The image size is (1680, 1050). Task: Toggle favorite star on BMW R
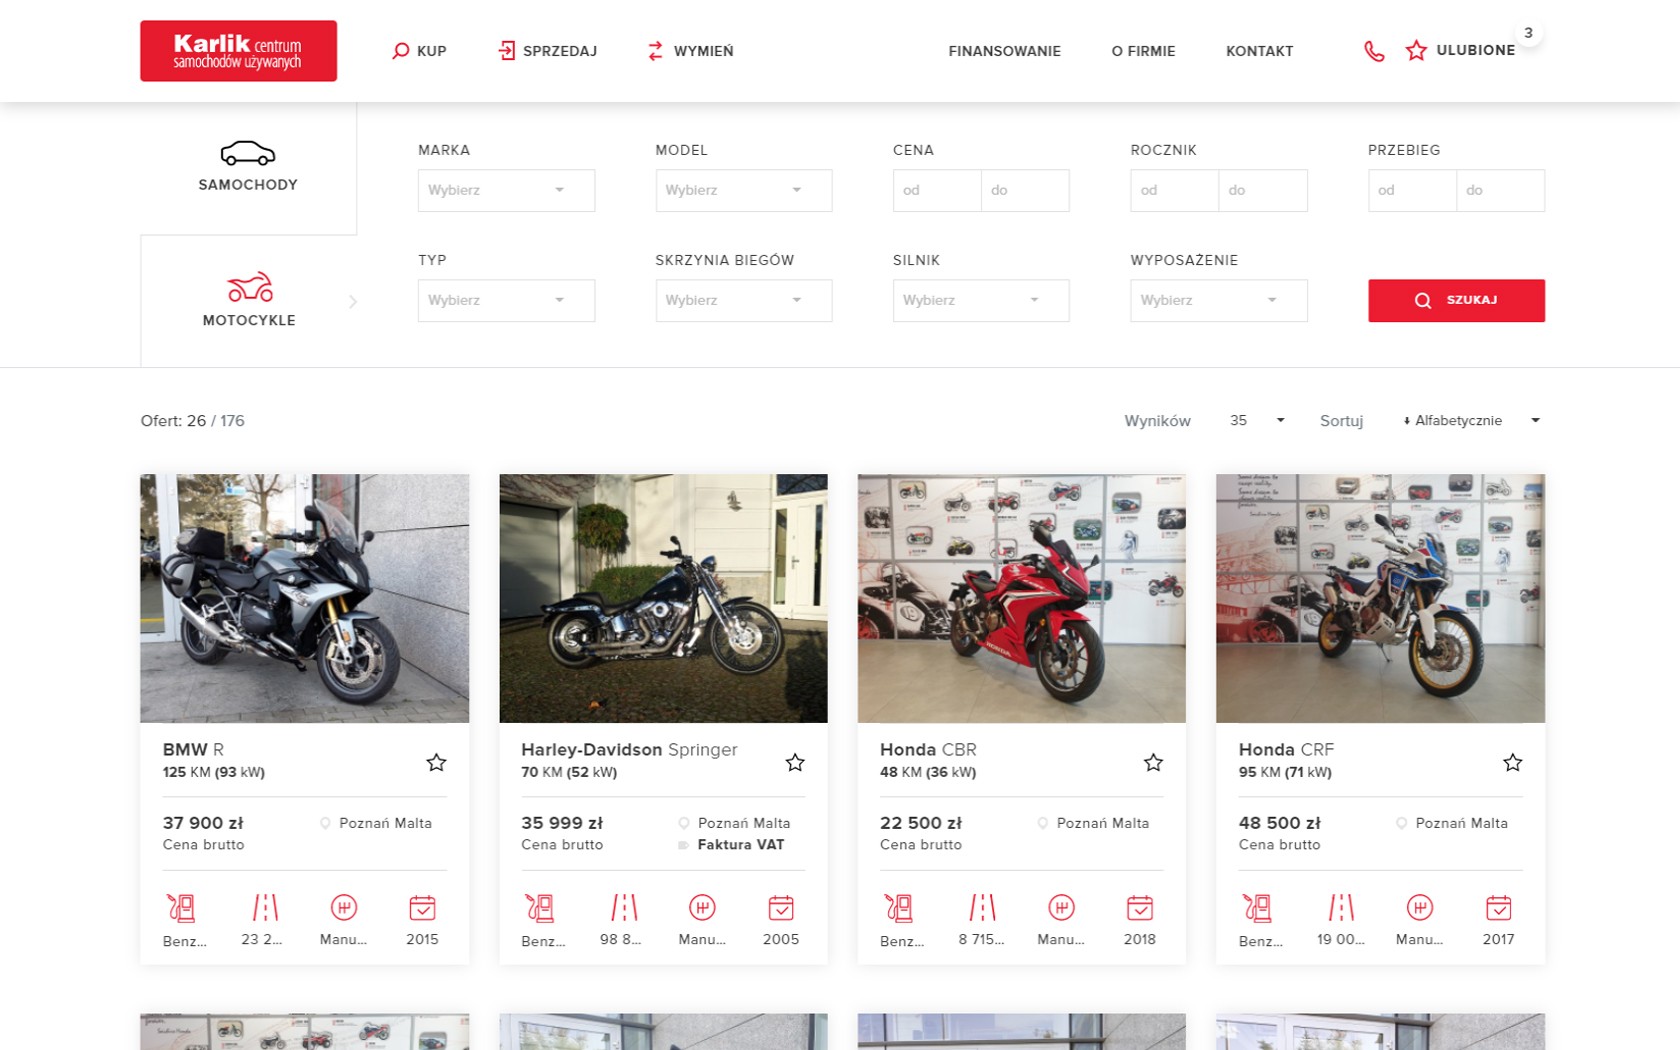(436, 763)
